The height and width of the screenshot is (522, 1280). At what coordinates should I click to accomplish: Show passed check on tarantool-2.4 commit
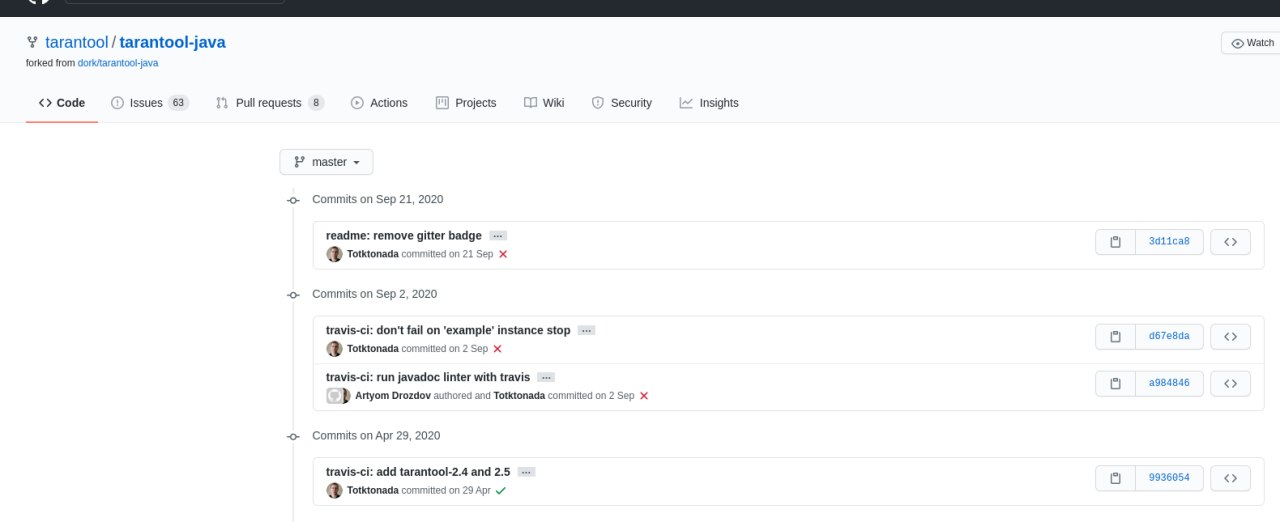(x=500, y=490)
